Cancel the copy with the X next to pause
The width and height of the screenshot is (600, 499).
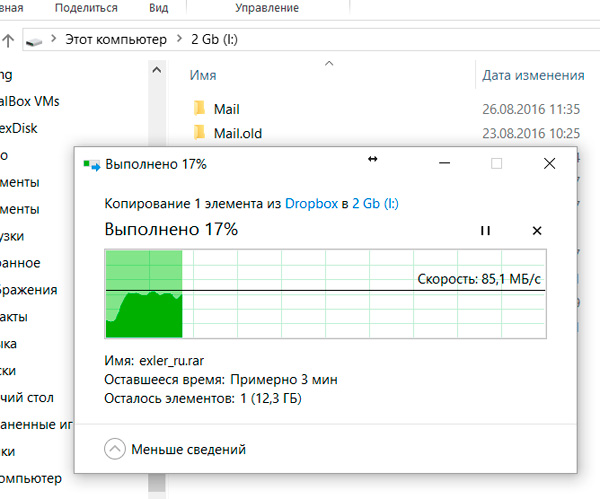(537, 230)
